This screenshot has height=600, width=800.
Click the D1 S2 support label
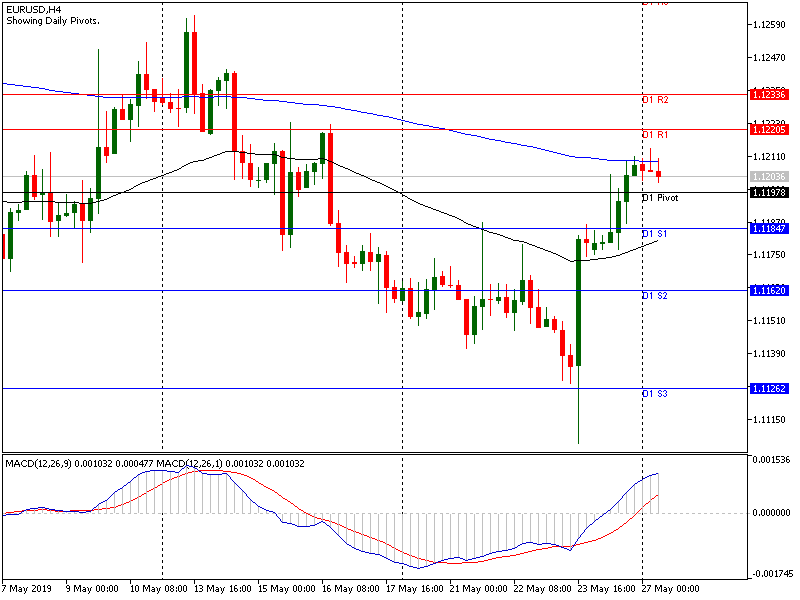[655, 296]
